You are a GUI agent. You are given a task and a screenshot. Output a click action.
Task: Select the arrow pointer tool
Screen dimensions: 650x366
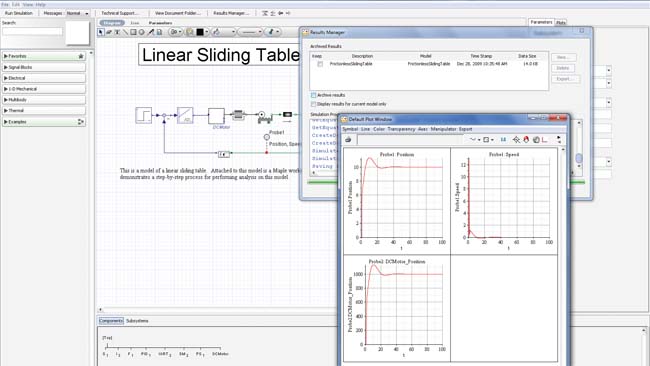pos(101,32)
